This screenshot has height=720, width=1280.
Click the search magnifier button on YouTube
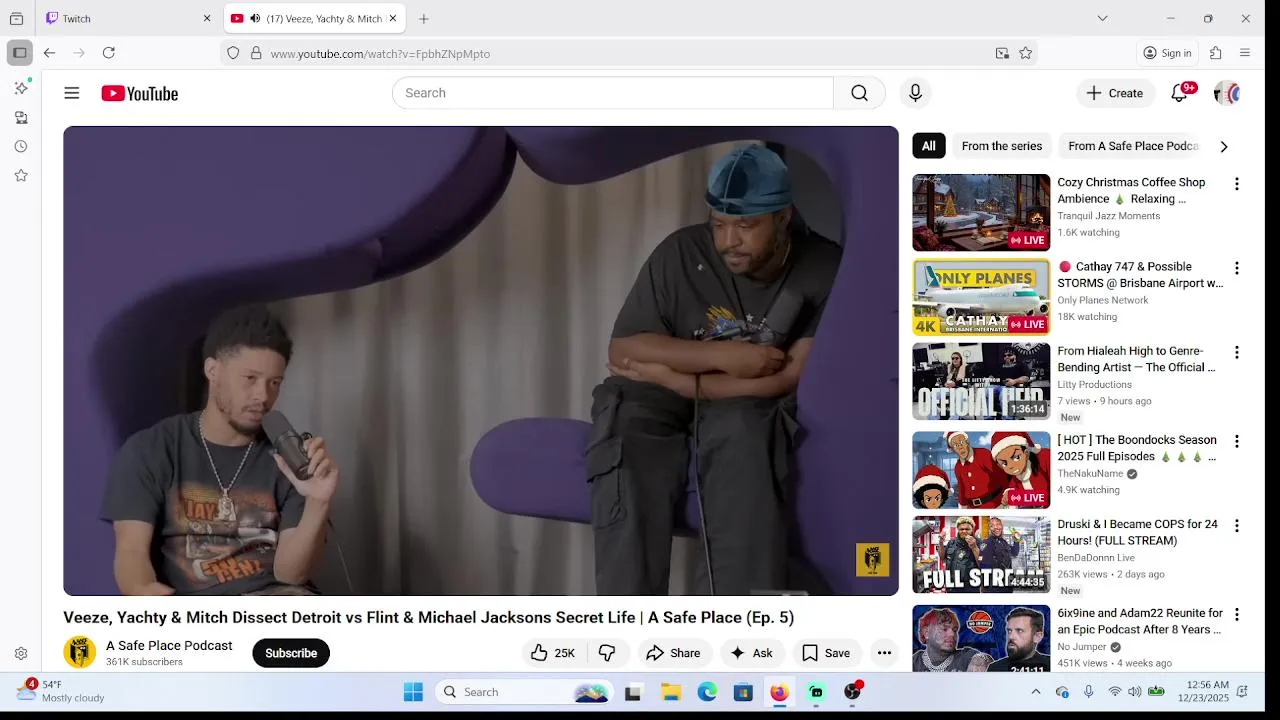859,93
